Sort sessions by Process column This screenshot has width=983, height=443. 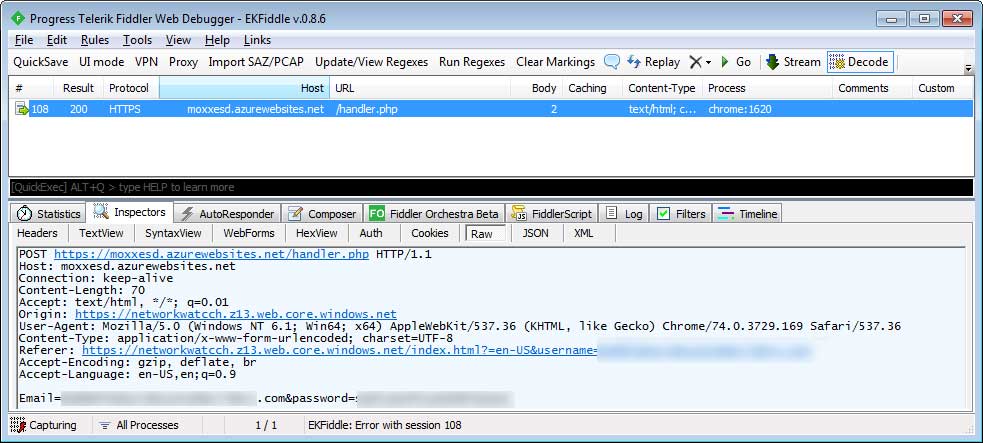coord(767,88)
